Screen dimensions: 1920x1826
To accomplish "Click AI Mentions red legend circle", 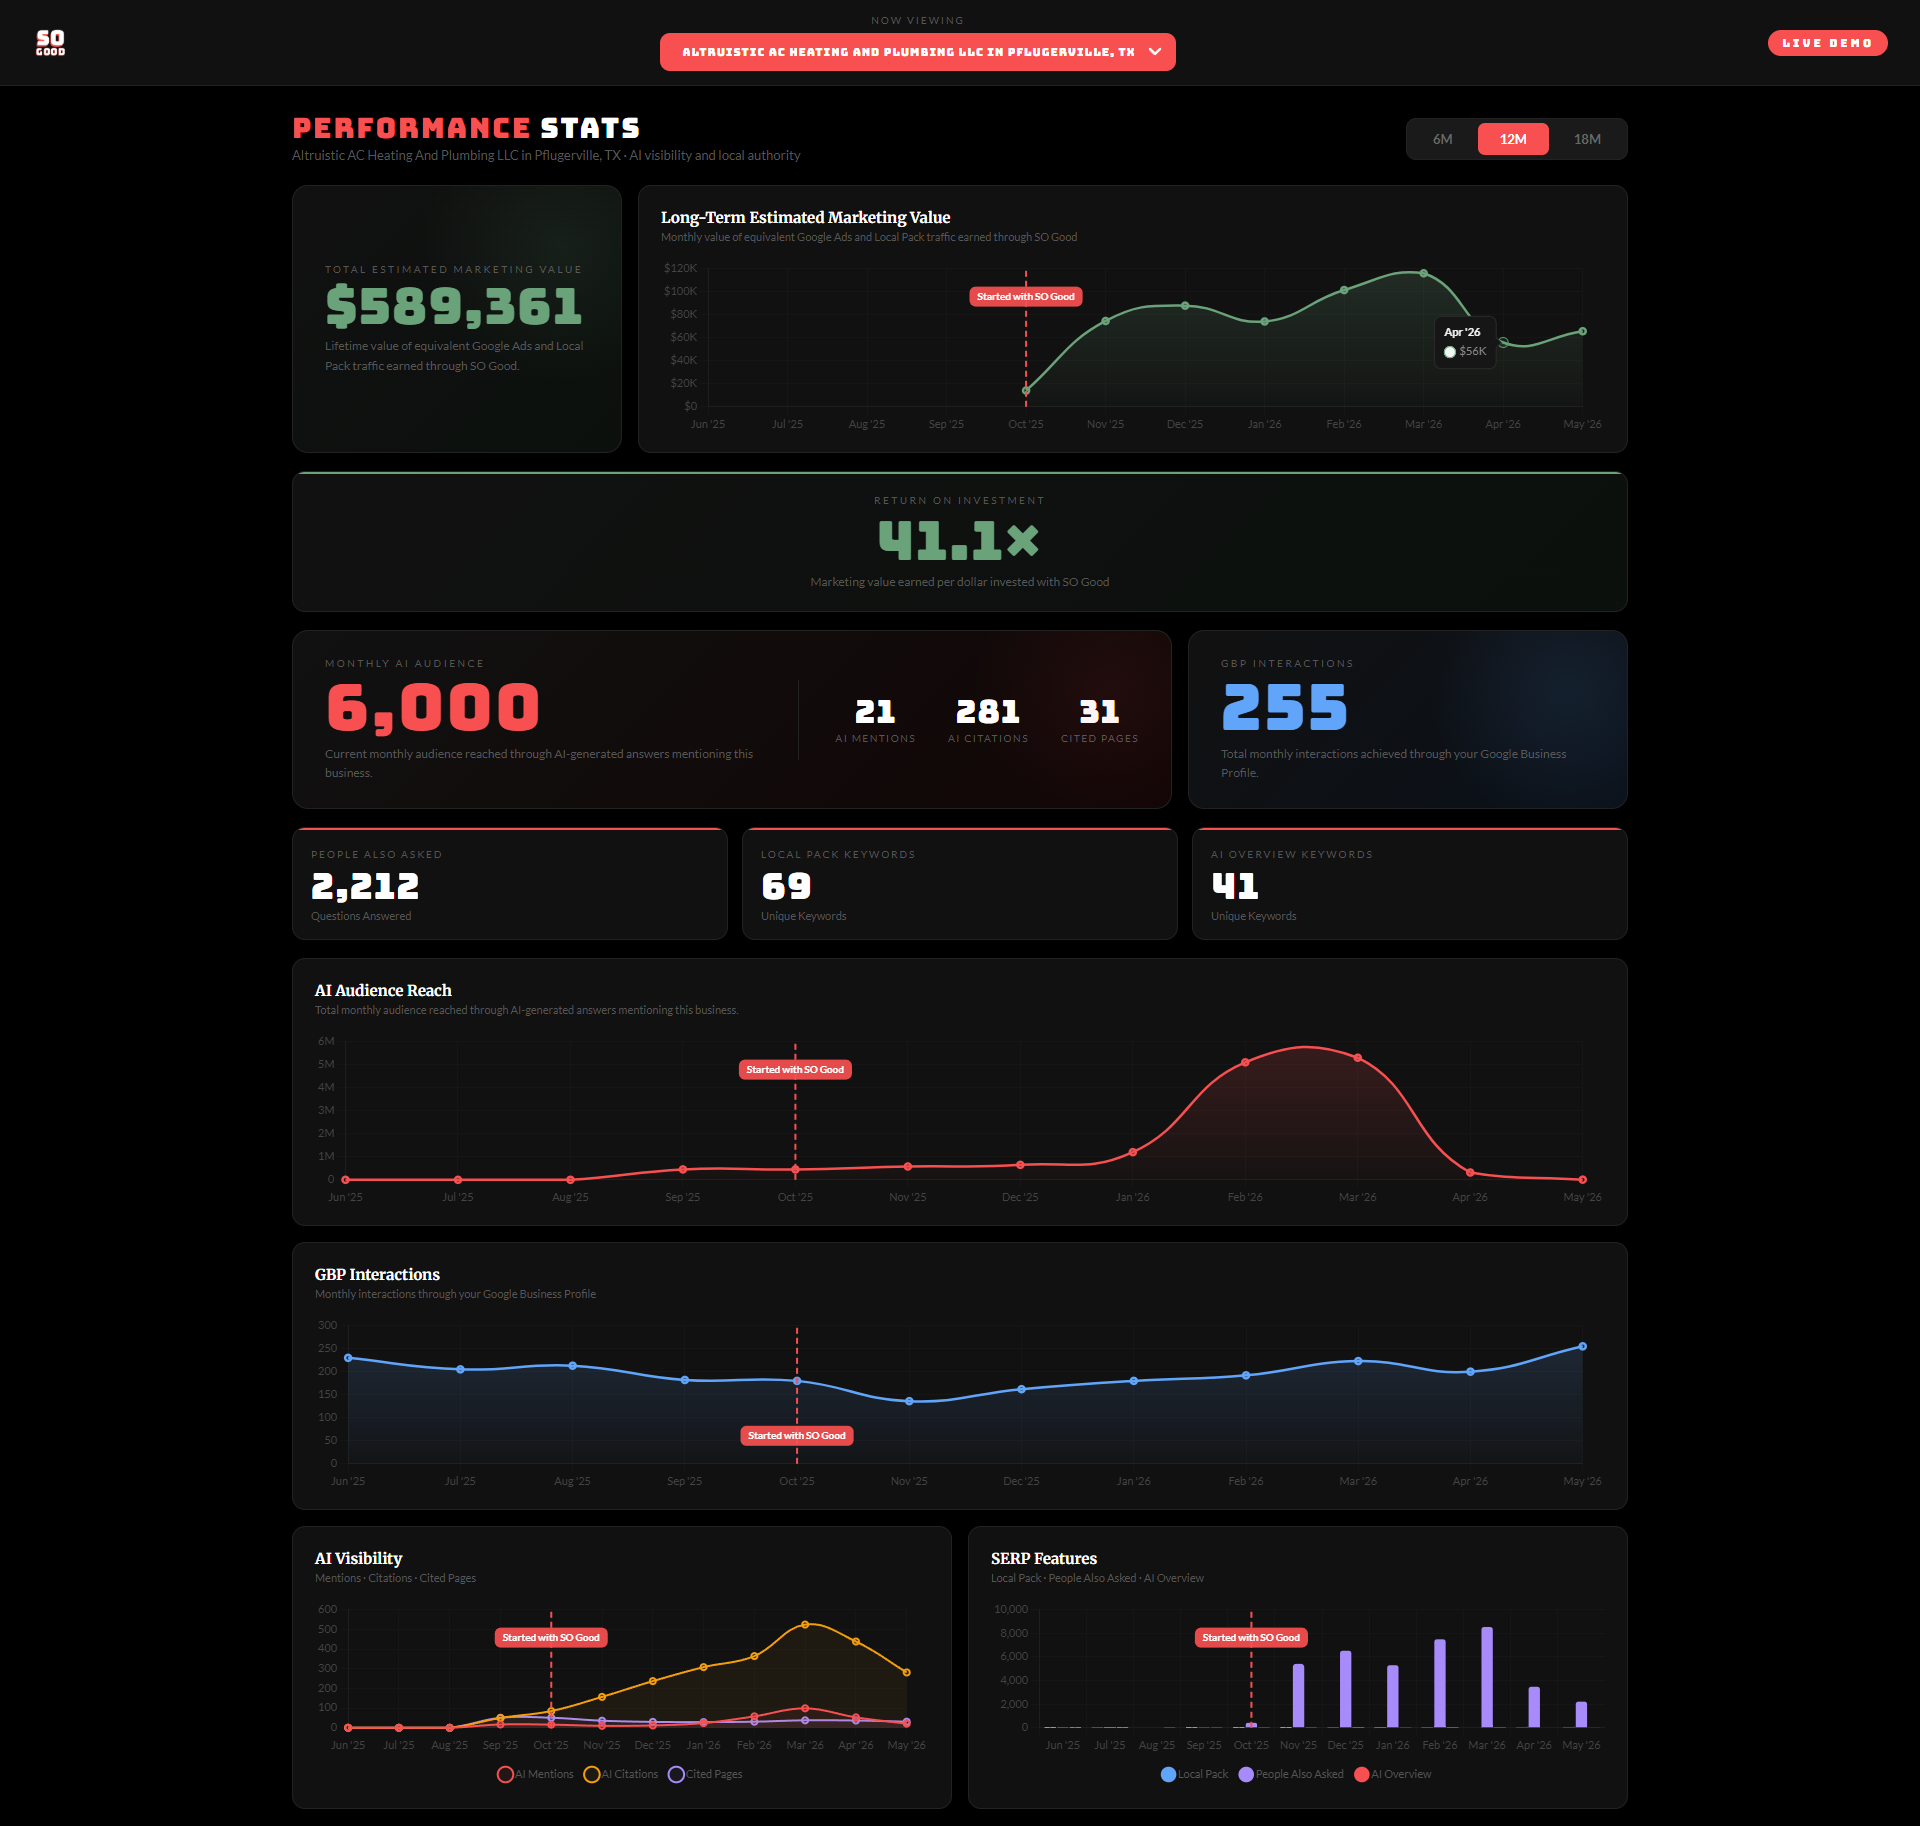I will click(x=505, y=1774).
